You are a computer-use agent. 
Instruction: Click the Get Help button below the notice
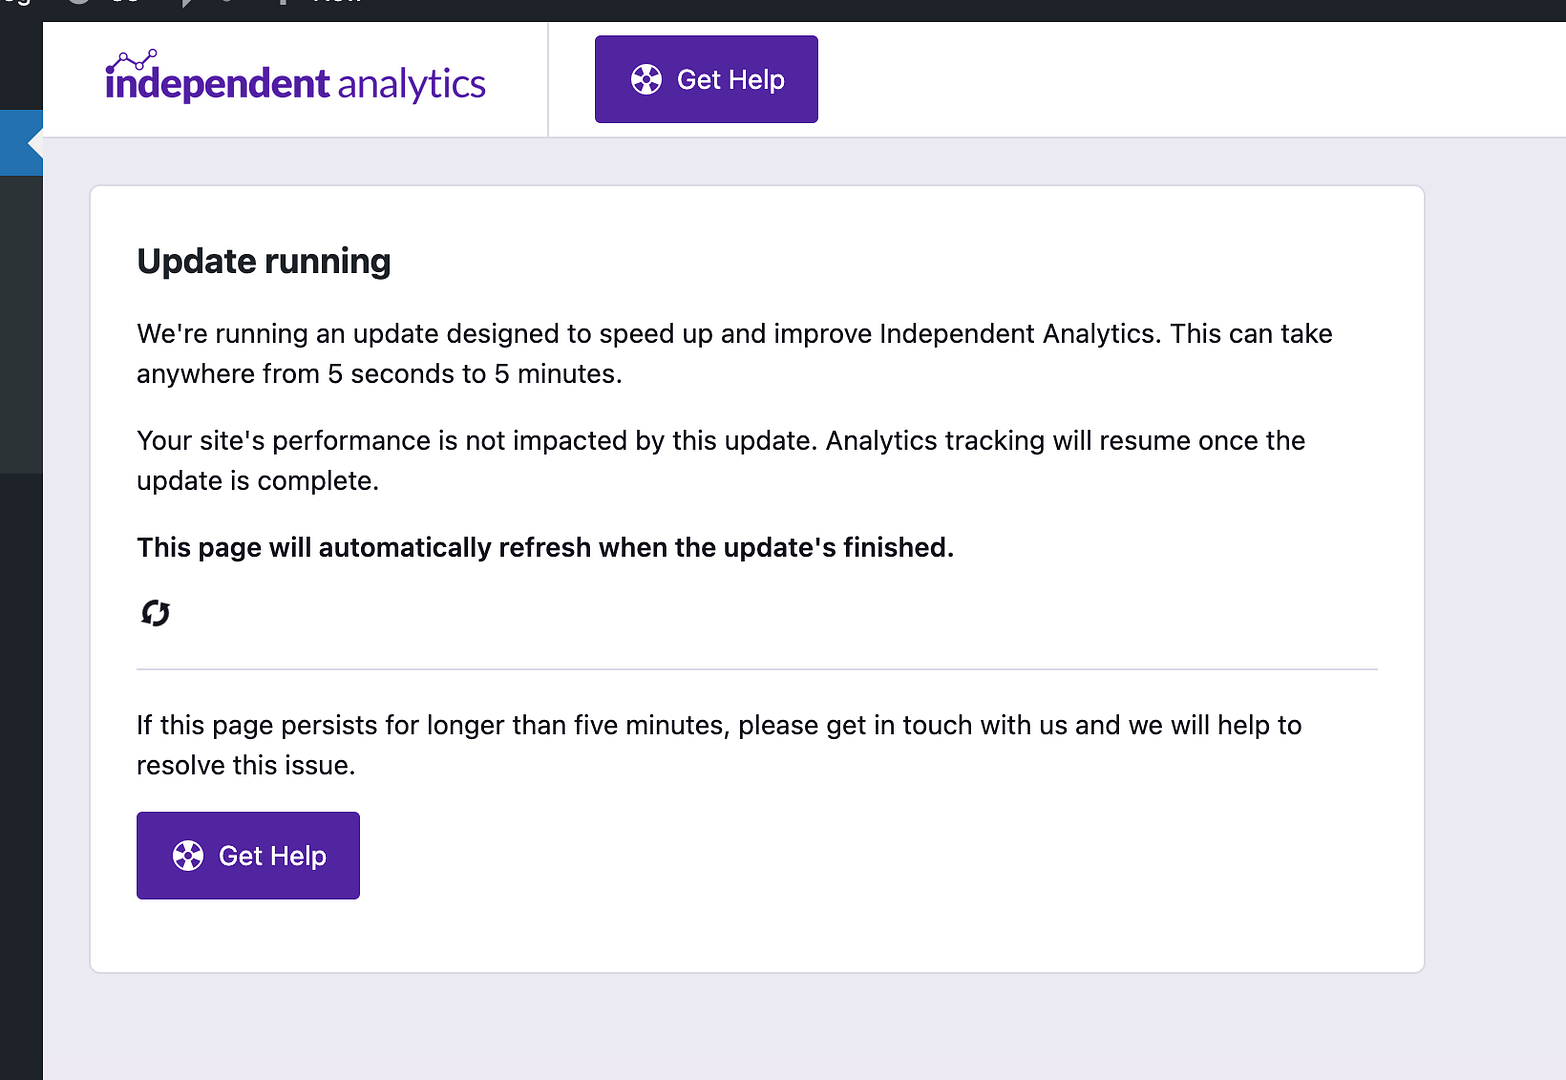click(x=248, y=855)
